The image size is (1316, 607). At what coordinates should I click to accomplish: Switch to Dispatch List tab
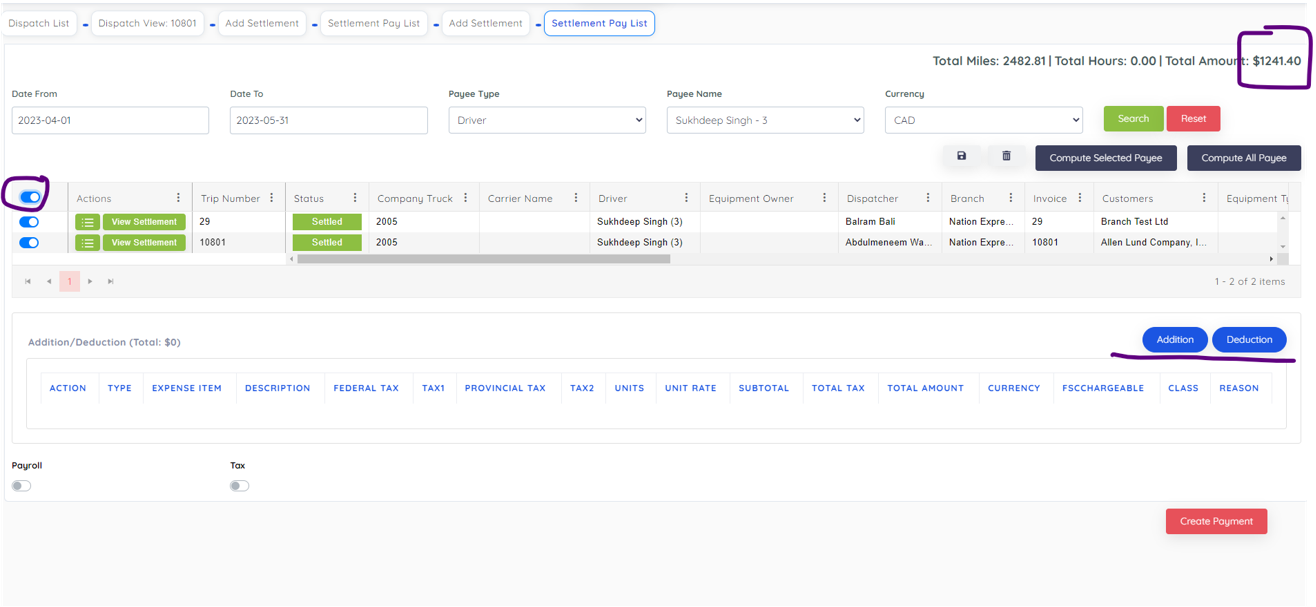(x=39, y=23)
